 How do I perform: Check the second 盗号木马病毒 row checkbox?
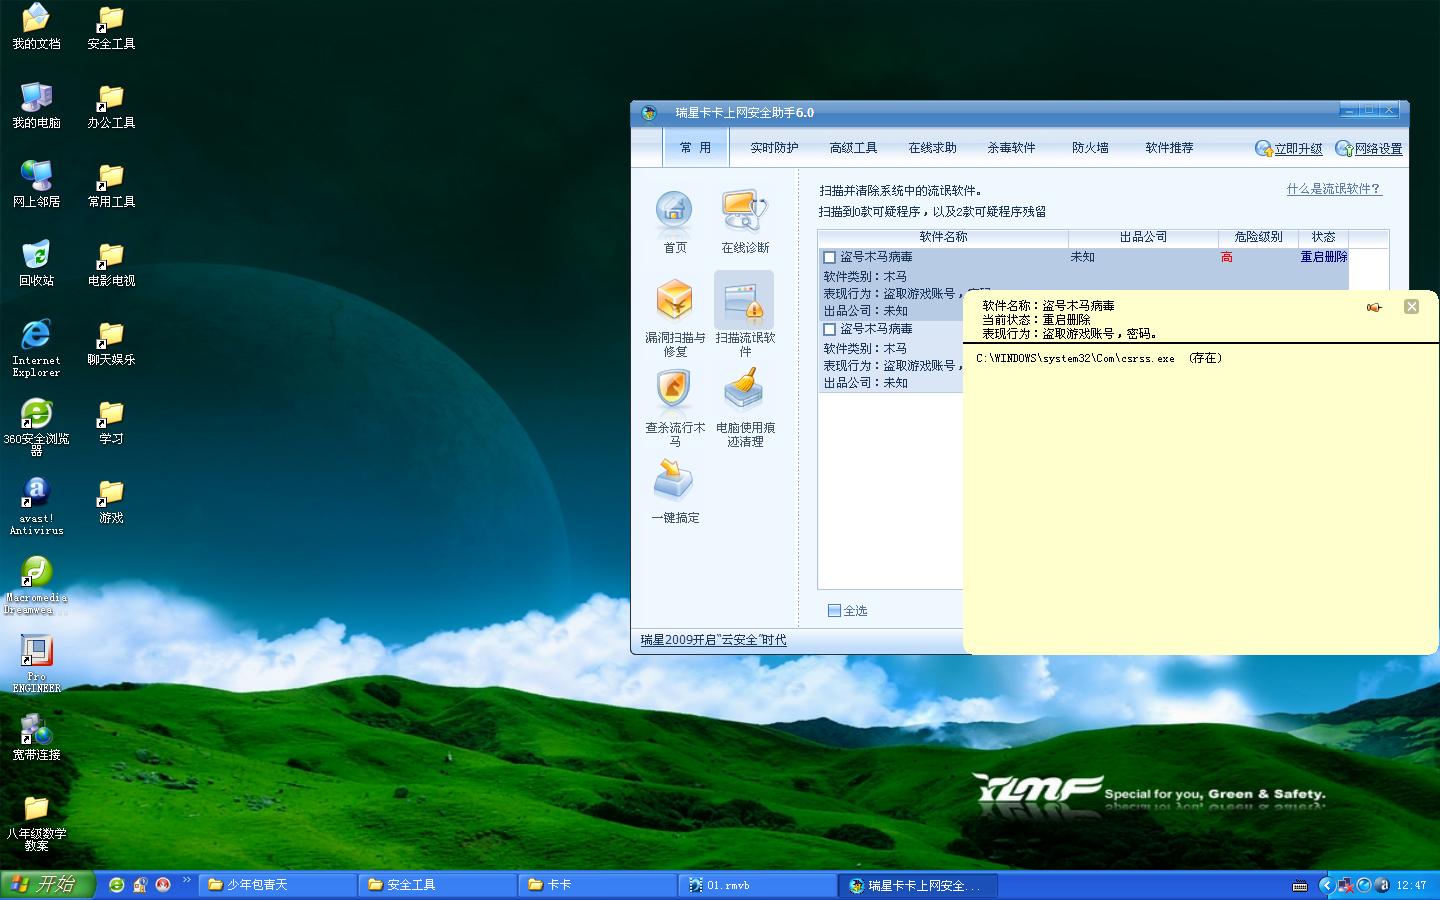pos(829,329)
